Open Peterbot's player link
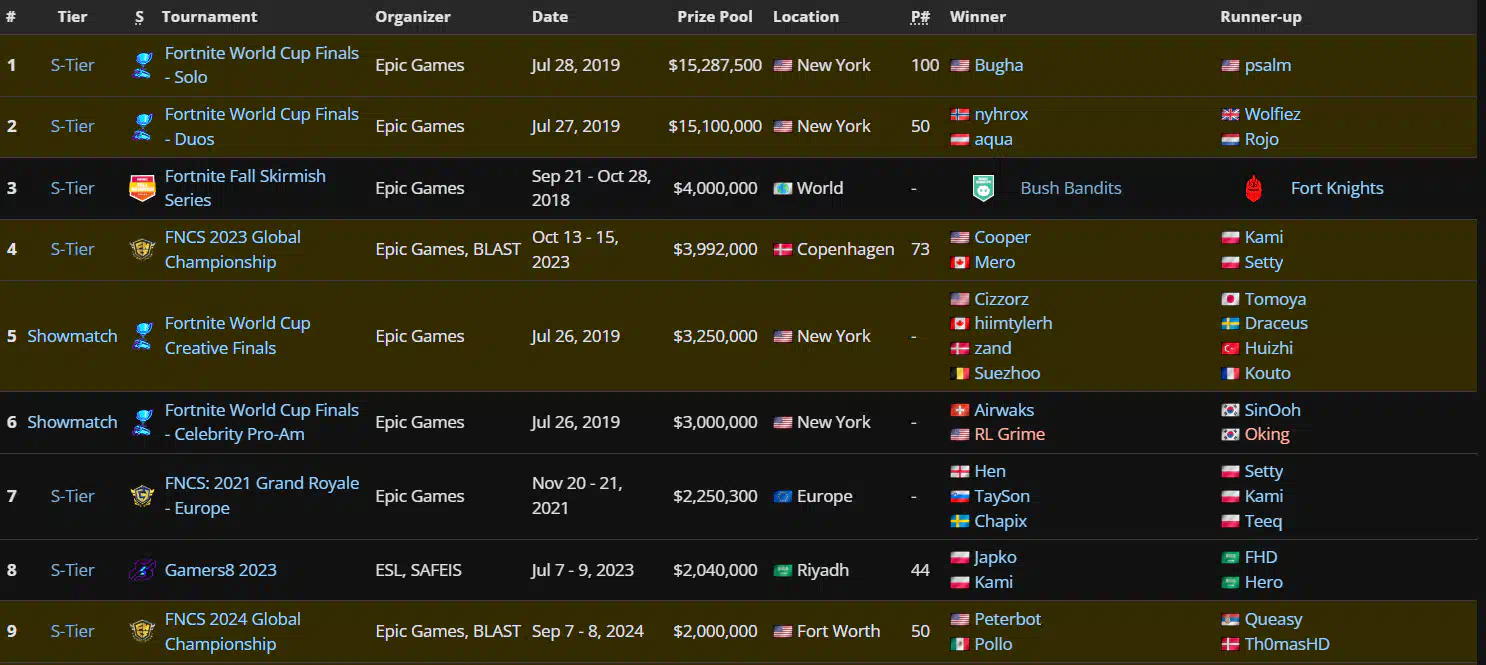This screenshot has width=1486, height=665. 1008,619
